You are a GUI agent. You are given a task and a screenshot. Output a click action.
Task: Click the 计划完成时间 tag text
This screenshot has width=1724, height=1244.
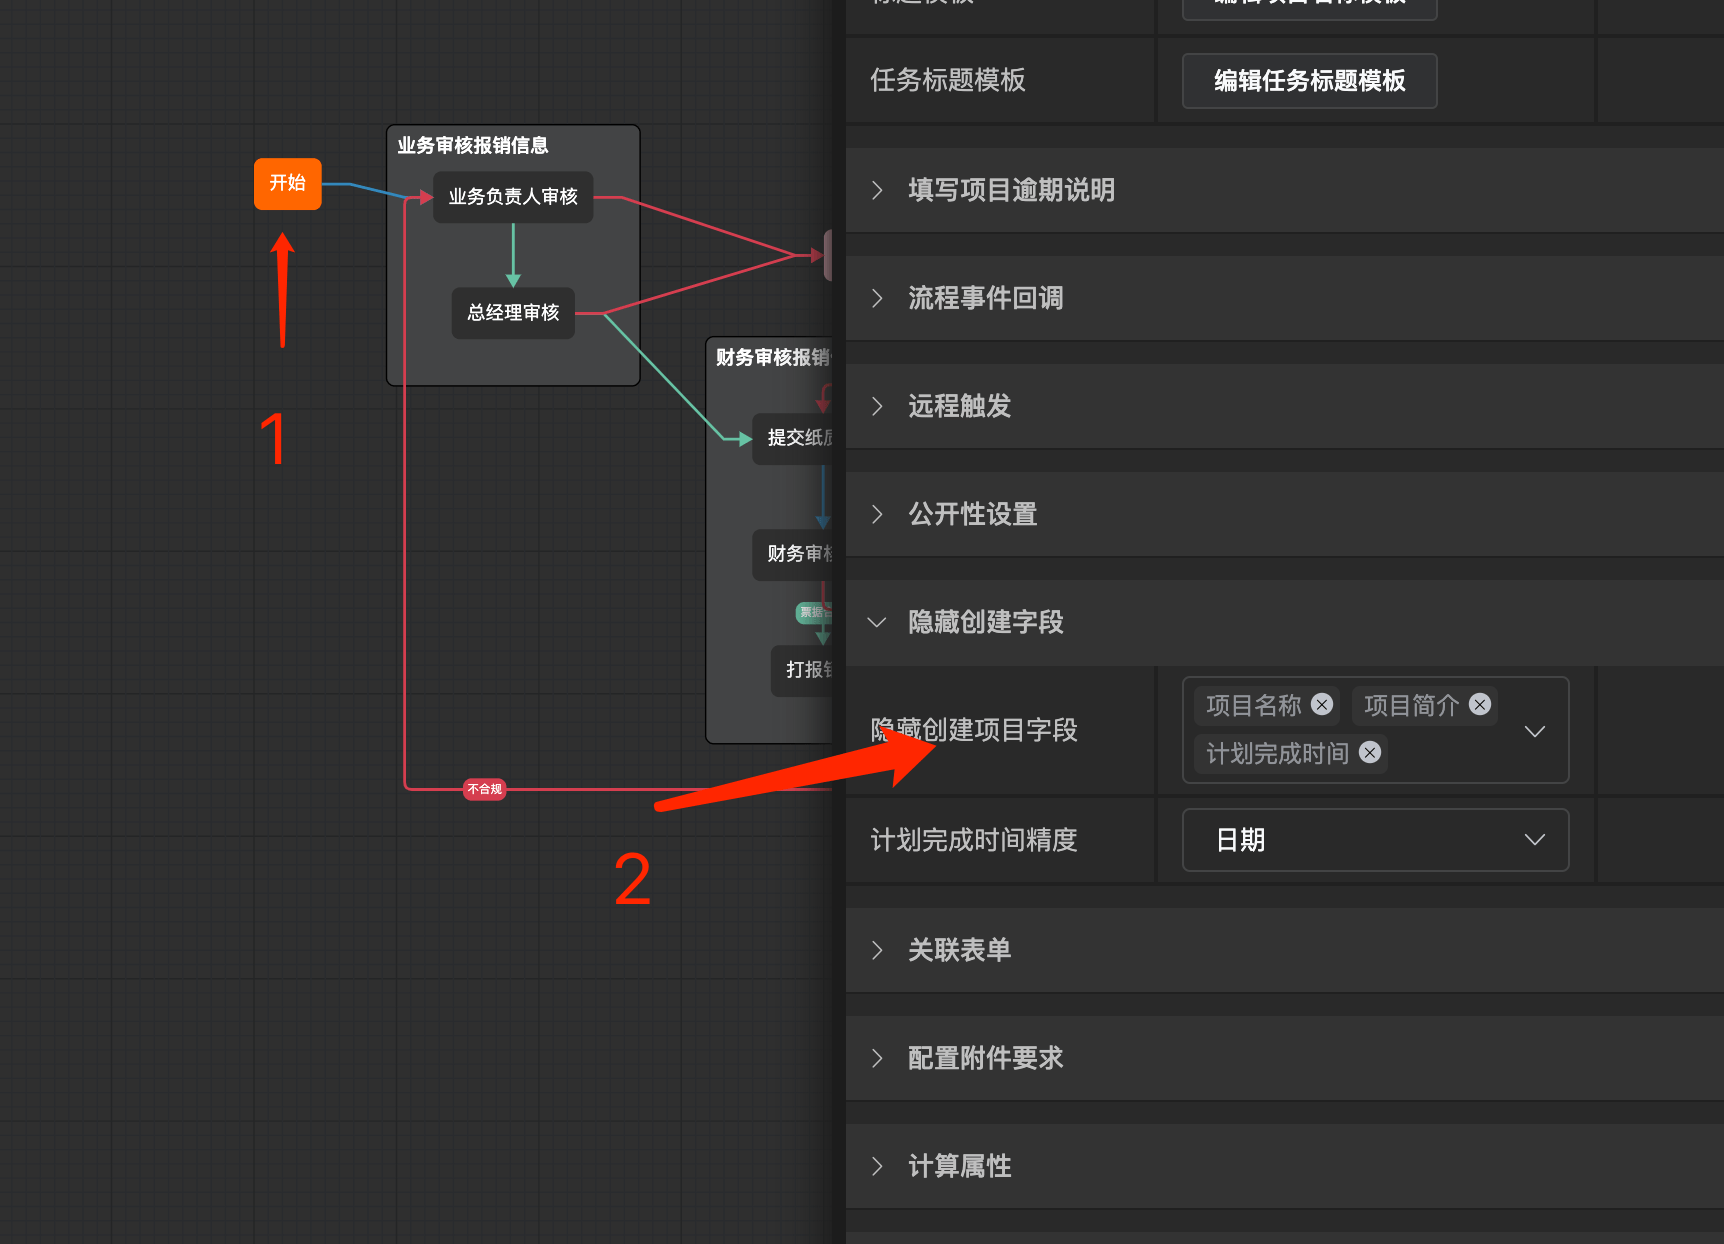pos(1278,753)
